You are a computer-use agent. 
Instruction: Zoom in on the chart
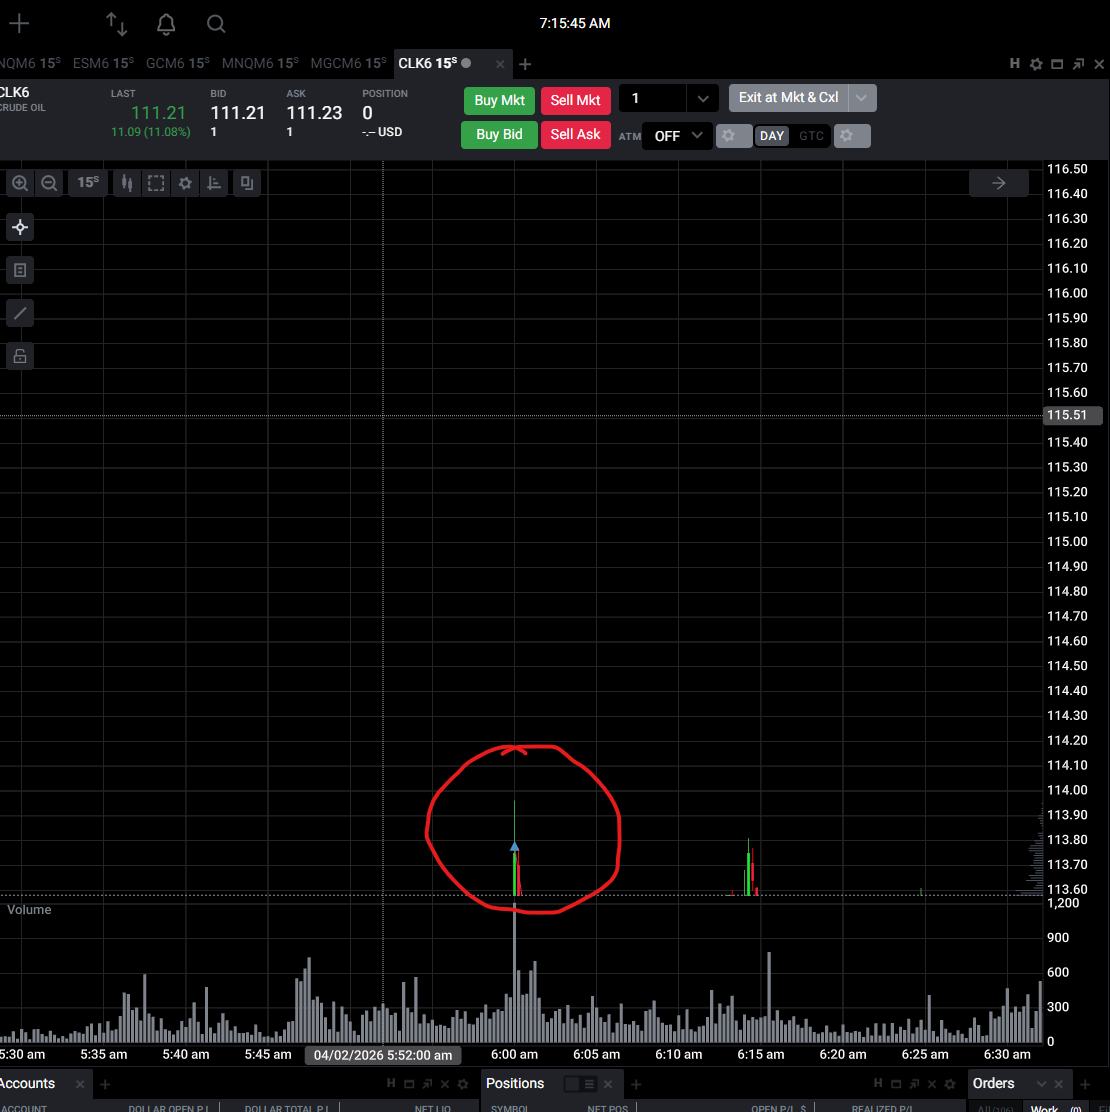(x=20, y=183)
